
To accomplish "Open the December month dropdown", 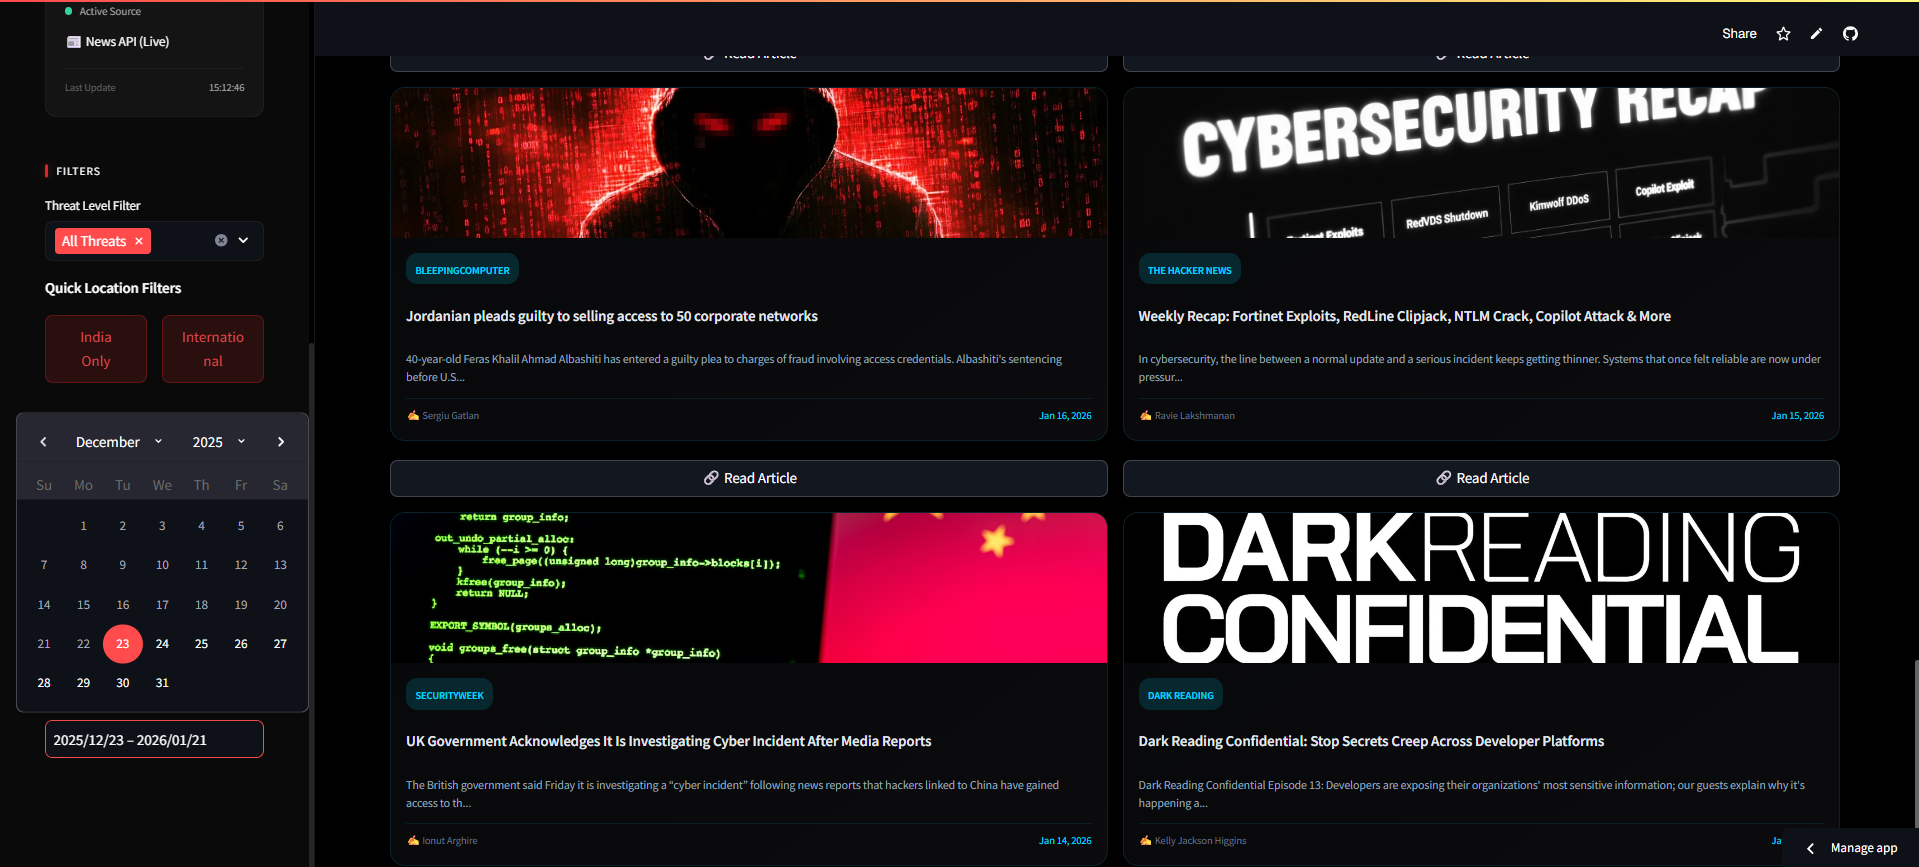I will [119, 442].
